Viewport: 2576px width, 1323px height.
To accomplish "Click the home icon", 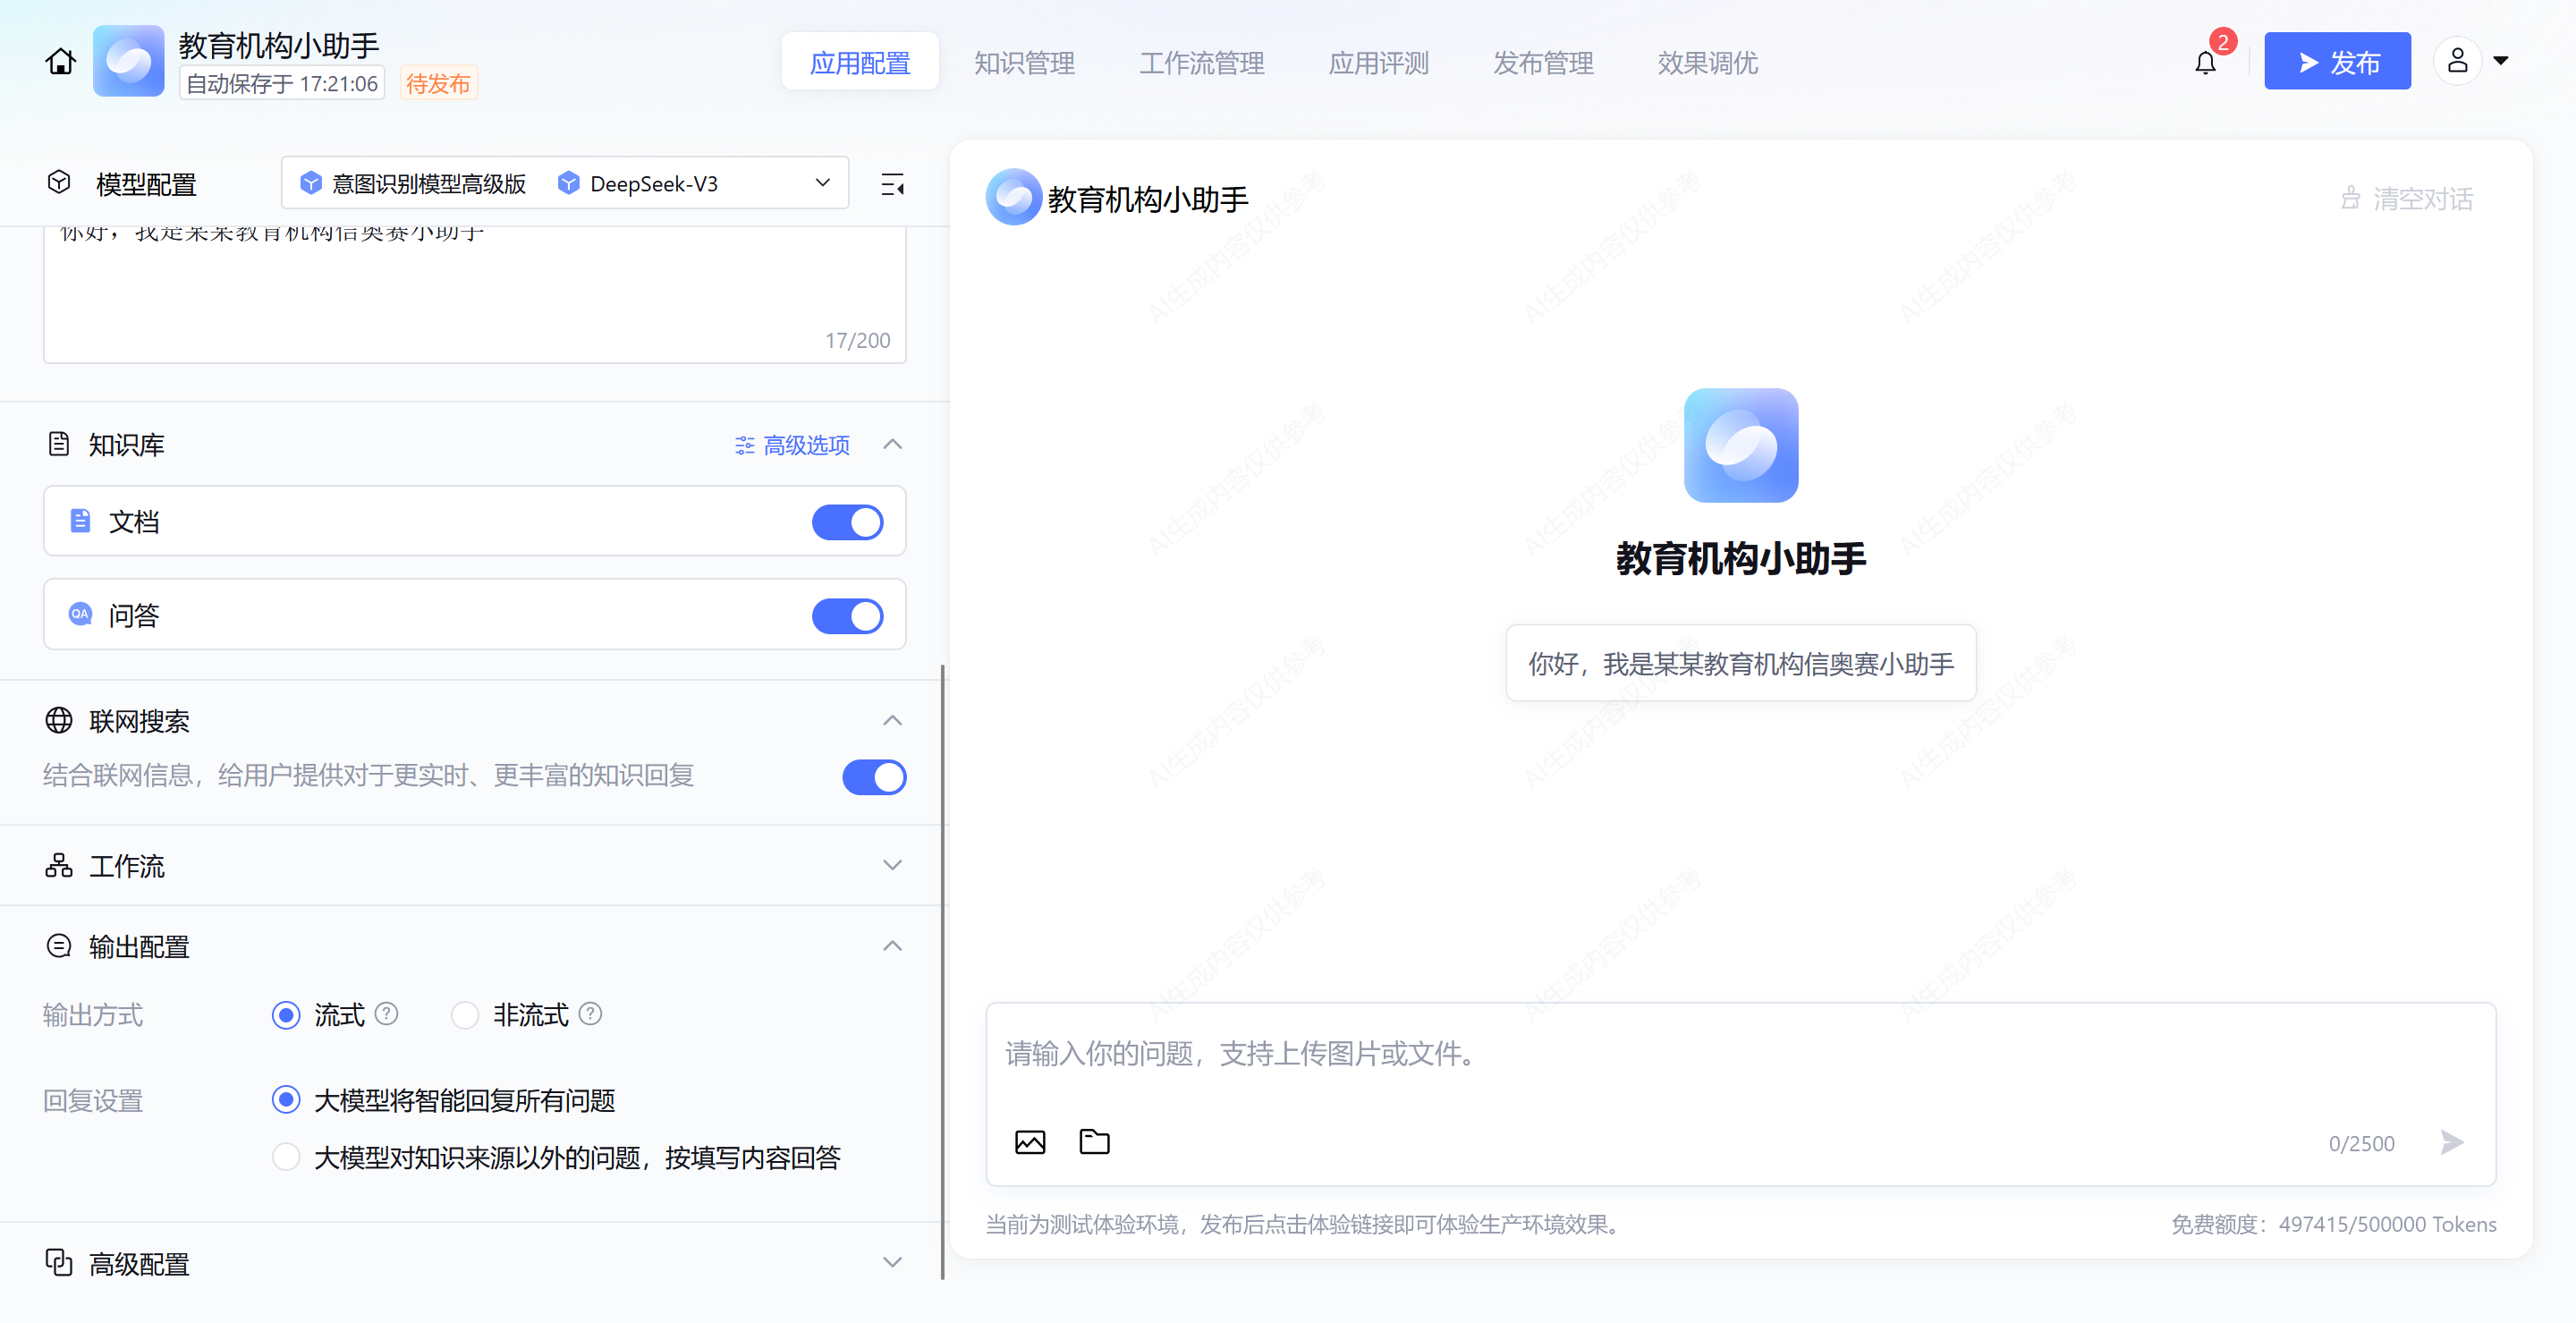I will click(60, 62).
